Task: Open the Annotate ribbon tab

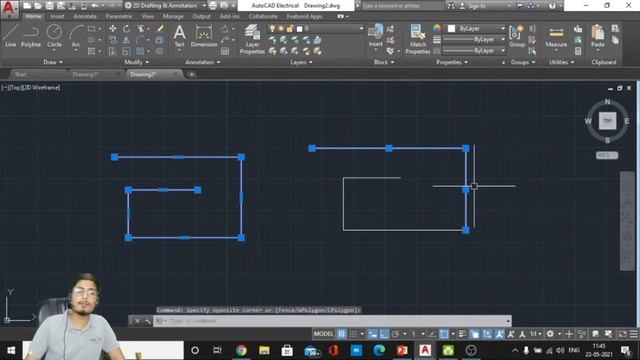Action: tap(84, 16)
